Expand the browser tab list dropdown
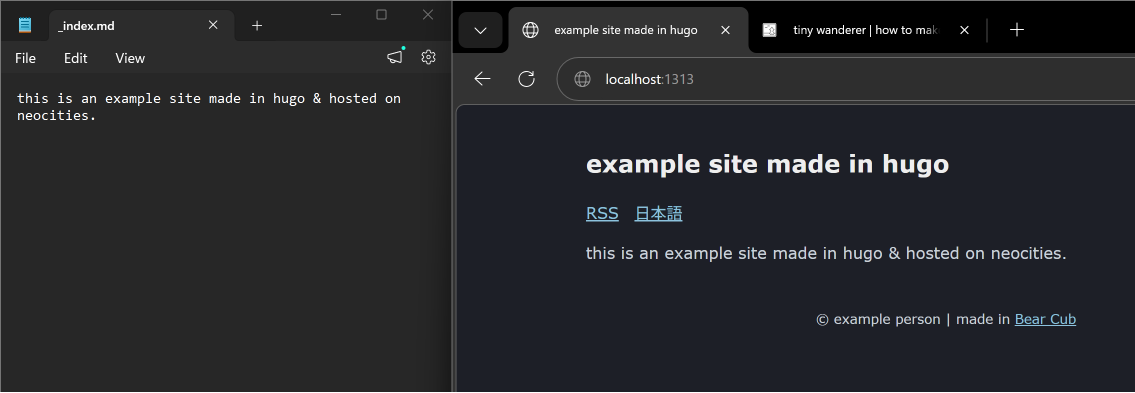Image resolution: width=1135 pixels, height=393 pixels. [480, 30]
